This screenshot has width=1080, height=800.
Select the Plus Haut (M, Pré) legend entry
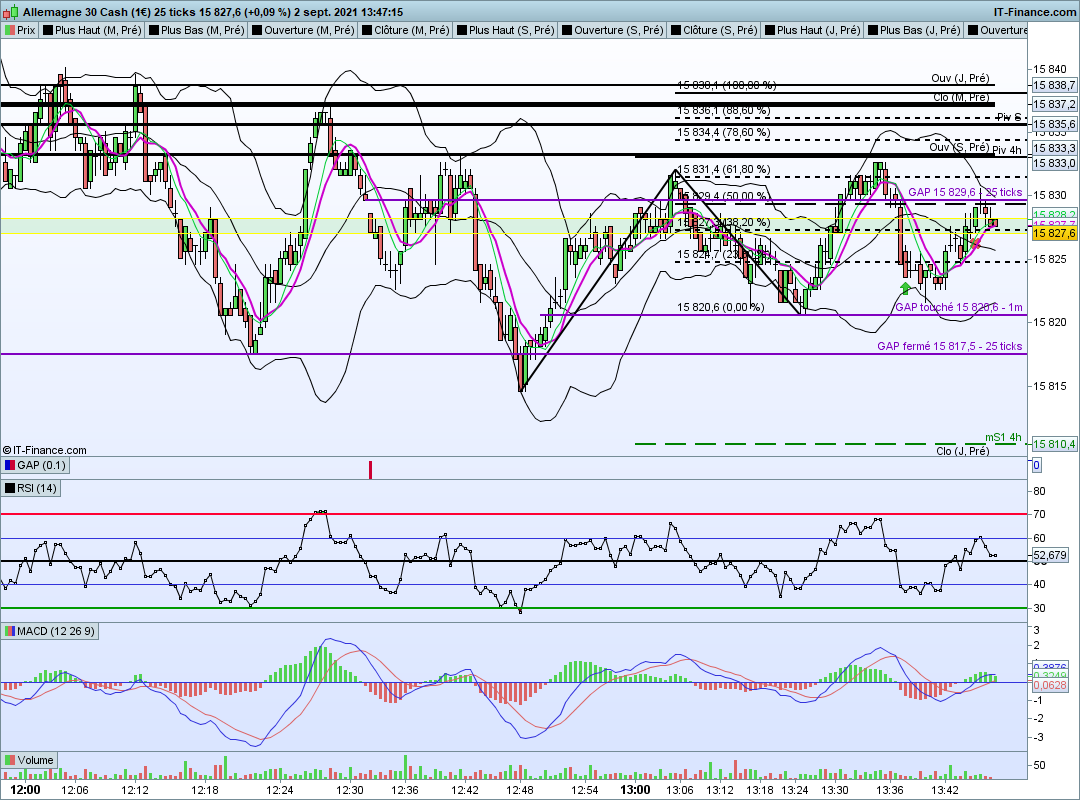click(92, 30)
